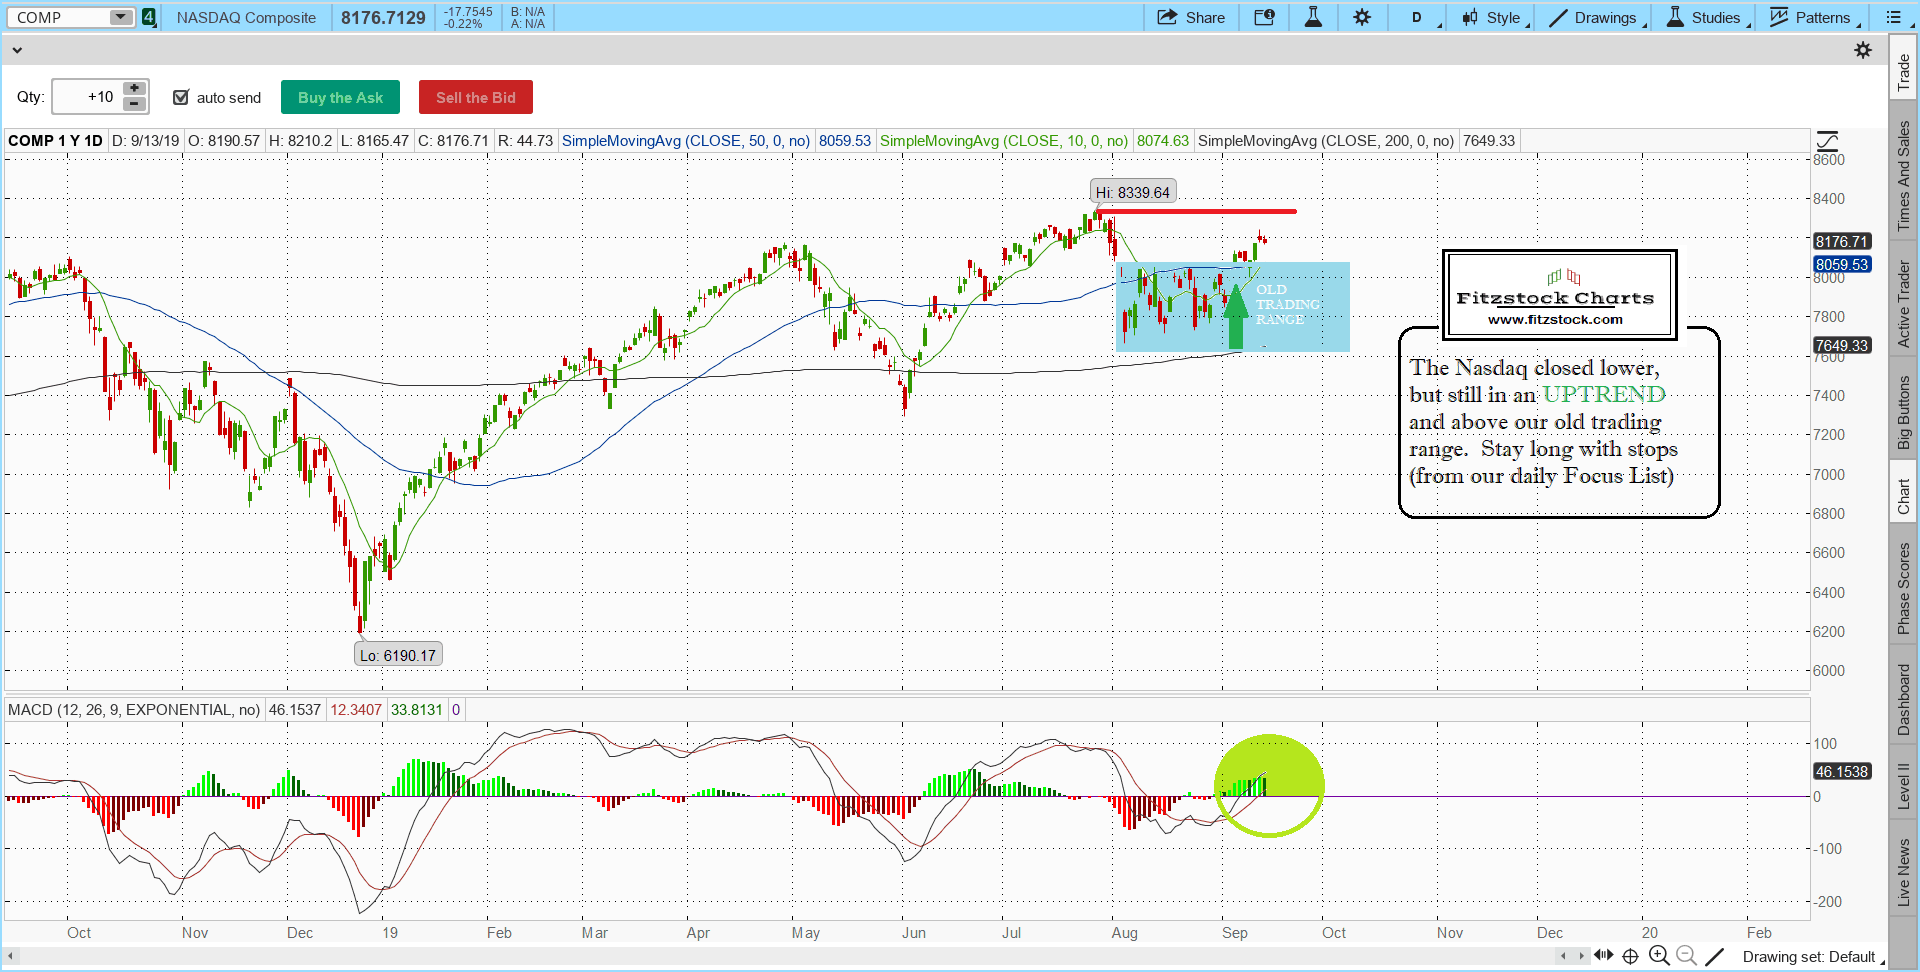Open the symbol info card icon

tap(1264, 17)
